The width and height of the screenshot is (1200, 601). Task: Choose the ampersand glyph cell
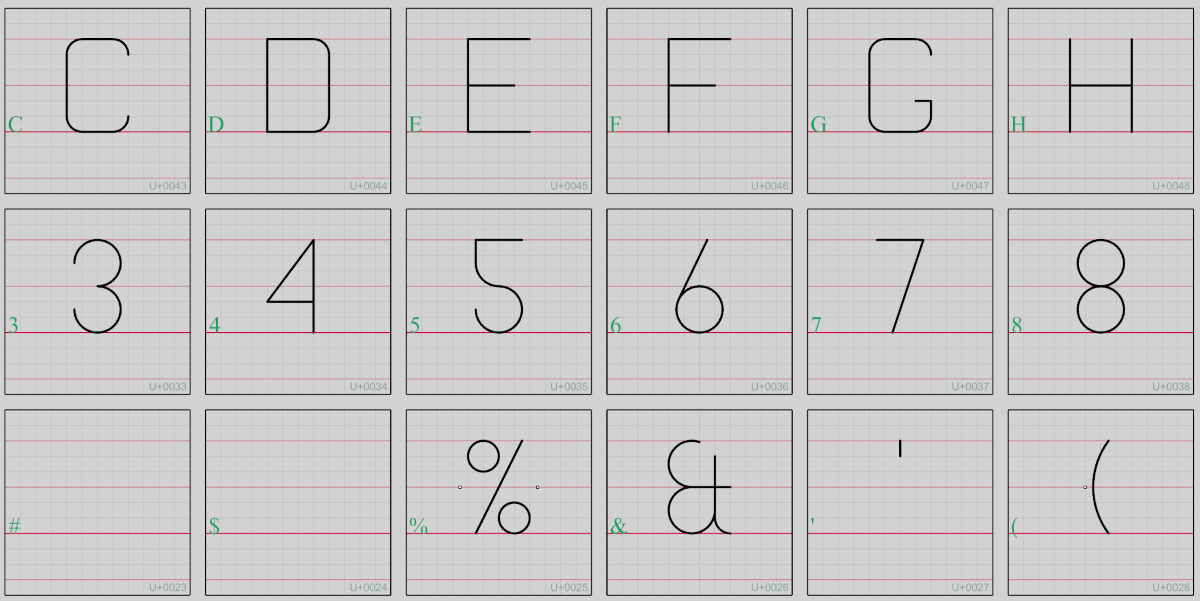tap(699, 502)
